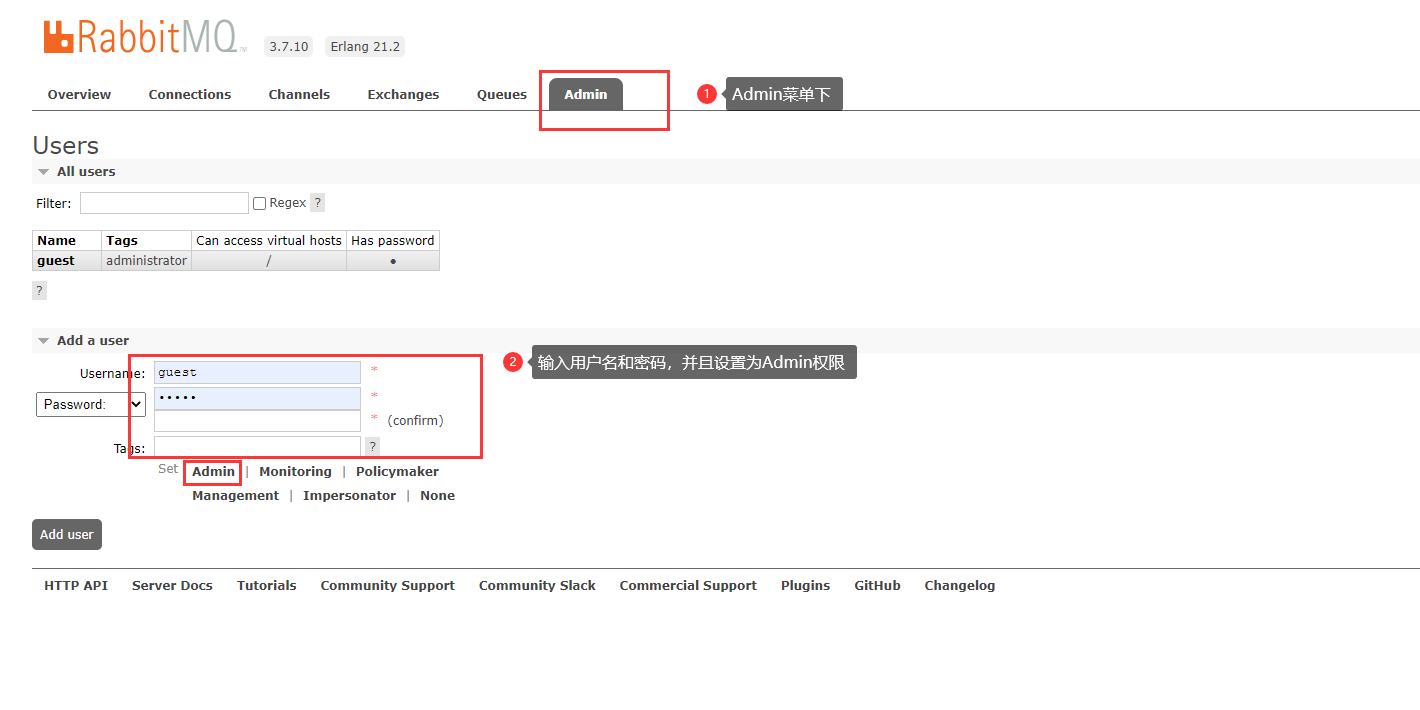Focus the Username input field
This screenshot has width=1420, height=710.
click(x=257, y=372)
